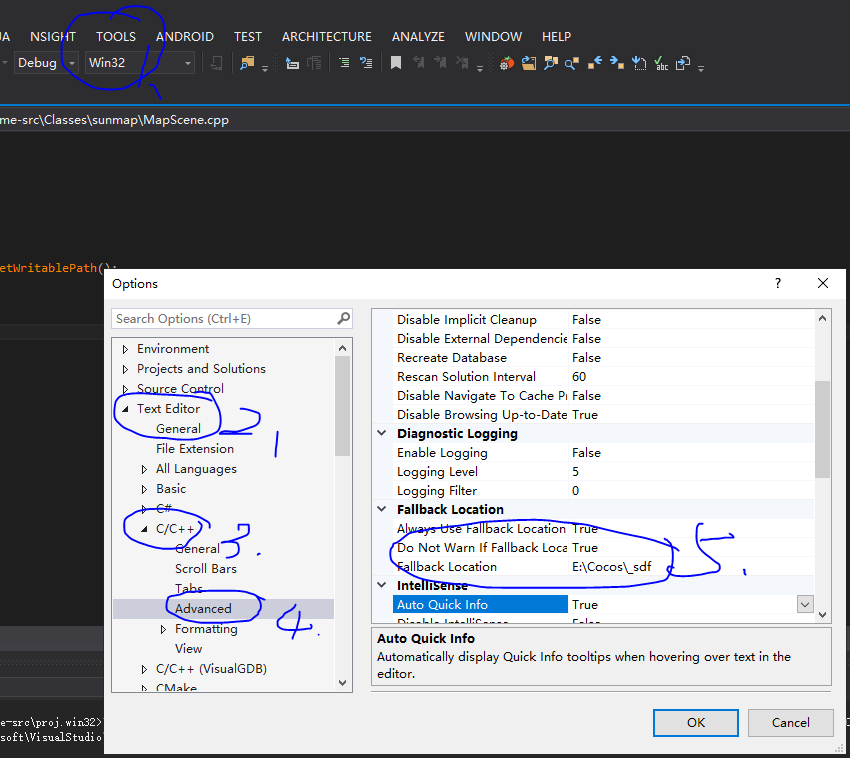Select General under Text Editor
Screen dimensions: 850x758
(x=178, y=429)
